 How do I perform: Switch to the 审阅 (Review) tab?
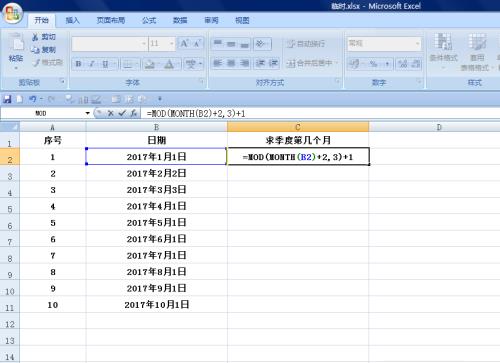211,20
